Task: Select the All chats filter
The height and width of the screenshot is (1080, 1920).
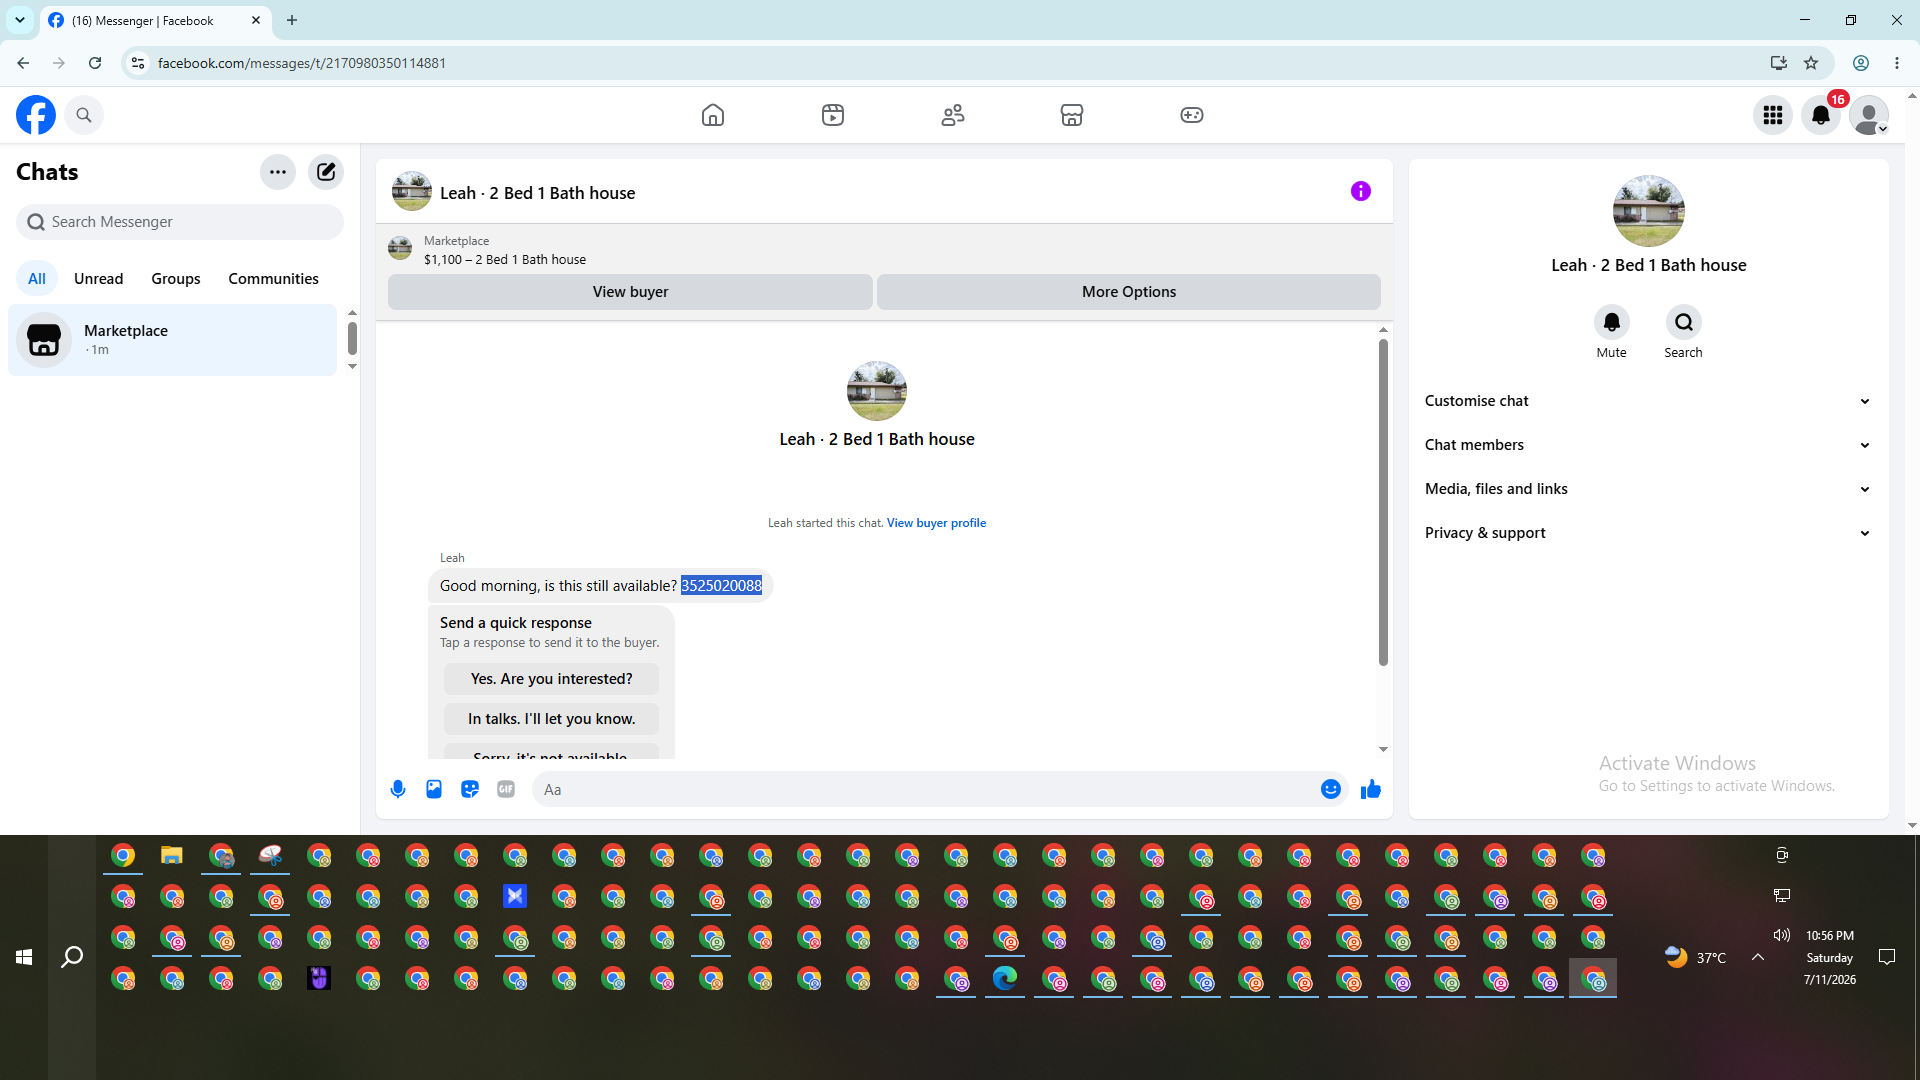Action: pyautogui.click(x=37, y=279)
